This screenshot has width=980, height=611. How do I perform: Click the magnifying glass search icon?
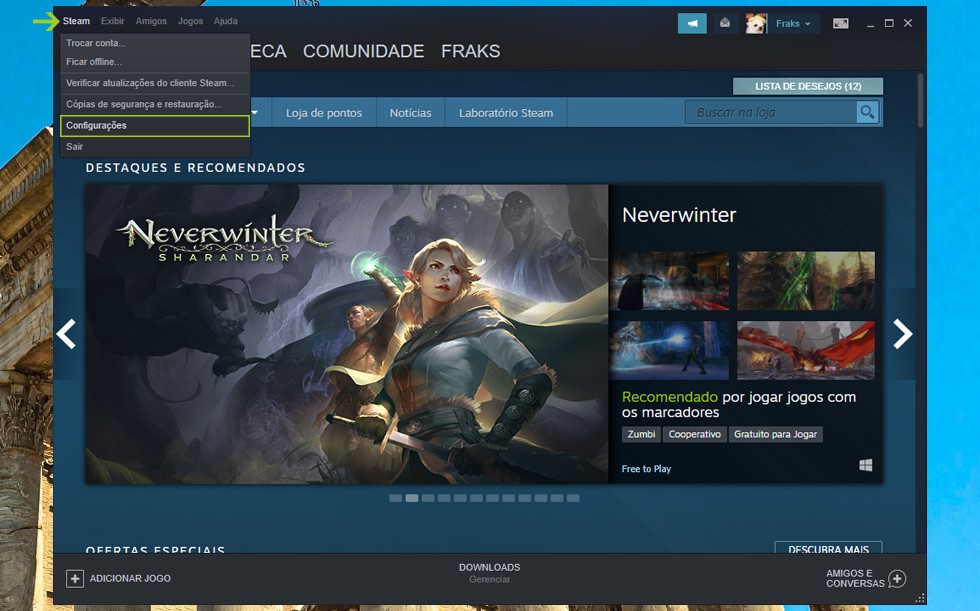click(x=867, y=112)
